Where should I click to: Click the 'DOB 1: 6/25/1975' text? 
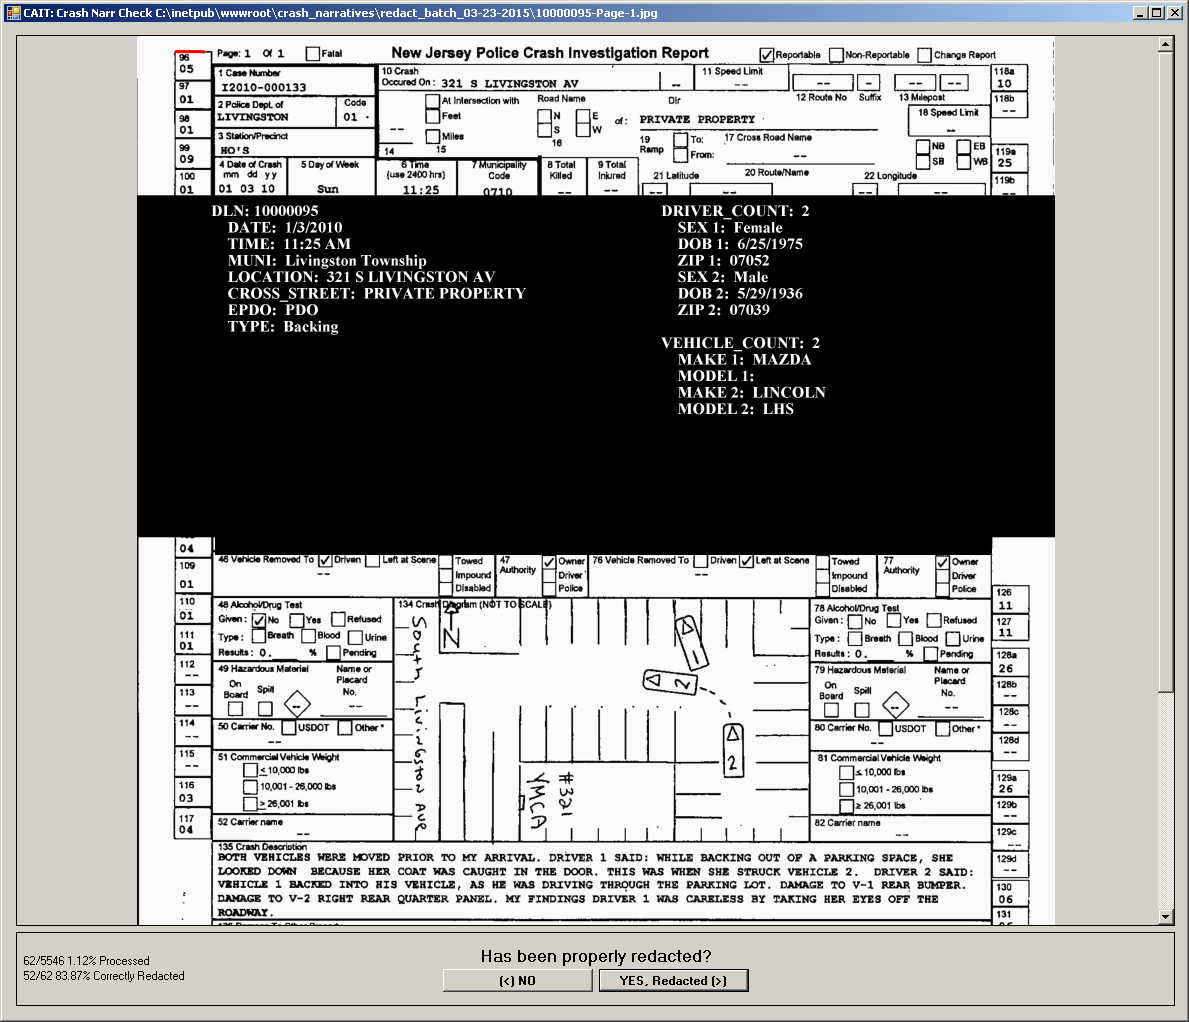740,244
